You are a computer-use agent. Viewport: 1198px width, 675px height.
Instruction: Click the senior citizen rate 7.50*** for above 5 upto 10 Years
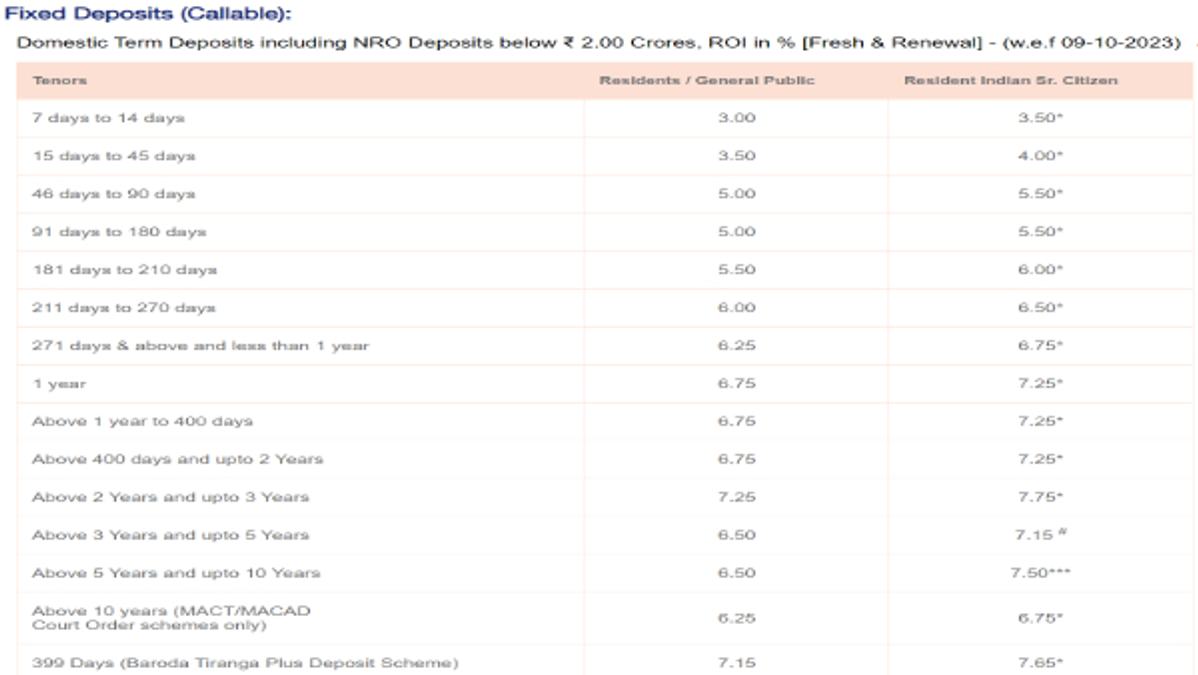pos(1040,573)
